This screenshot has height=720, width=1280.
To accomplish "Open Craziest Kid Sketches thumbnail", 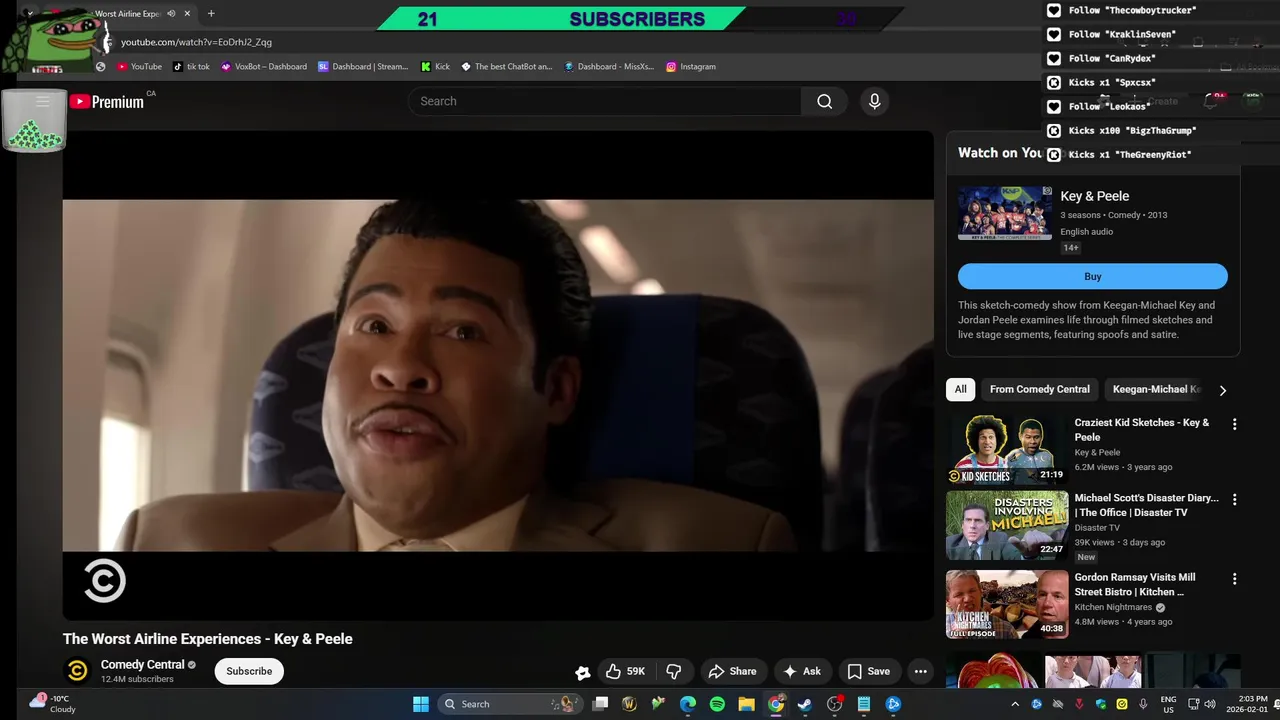I will 1007,448.
